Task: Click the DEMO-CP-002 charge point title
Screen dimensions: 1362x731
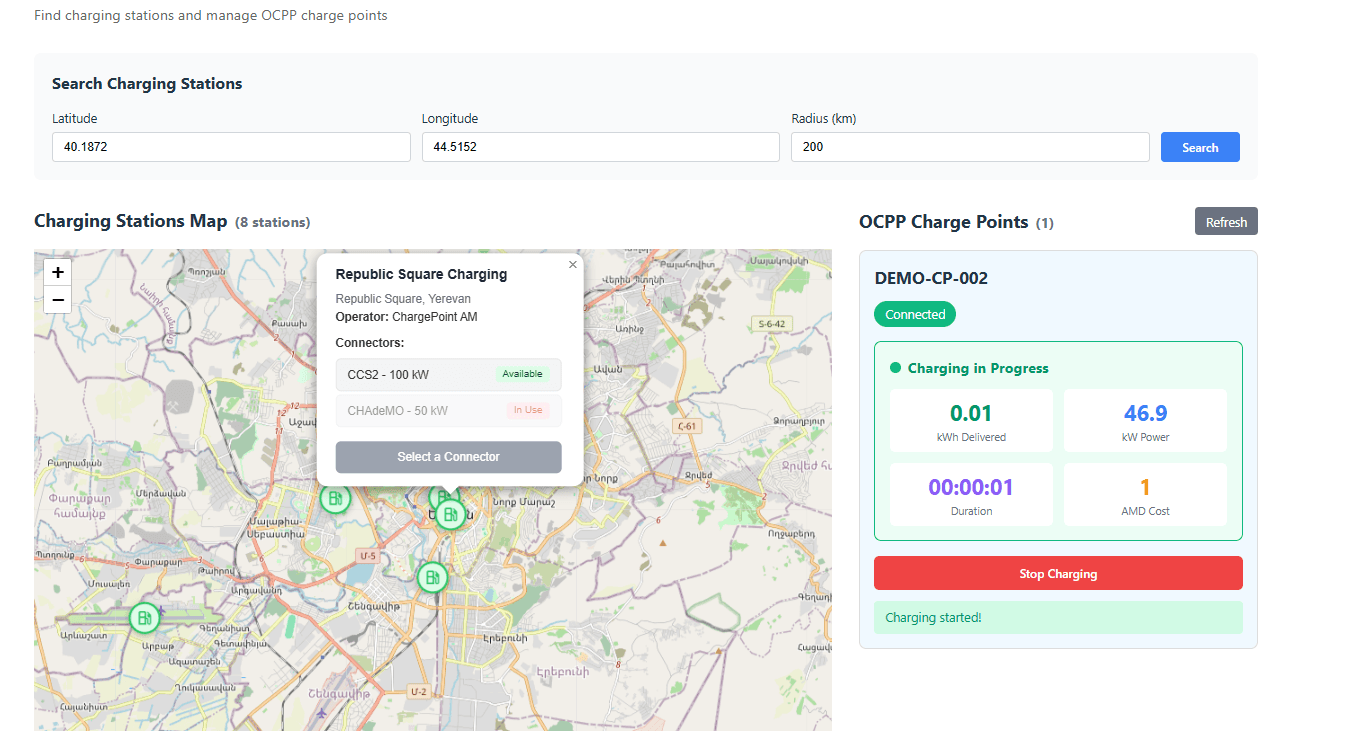Action: (931, 278)
